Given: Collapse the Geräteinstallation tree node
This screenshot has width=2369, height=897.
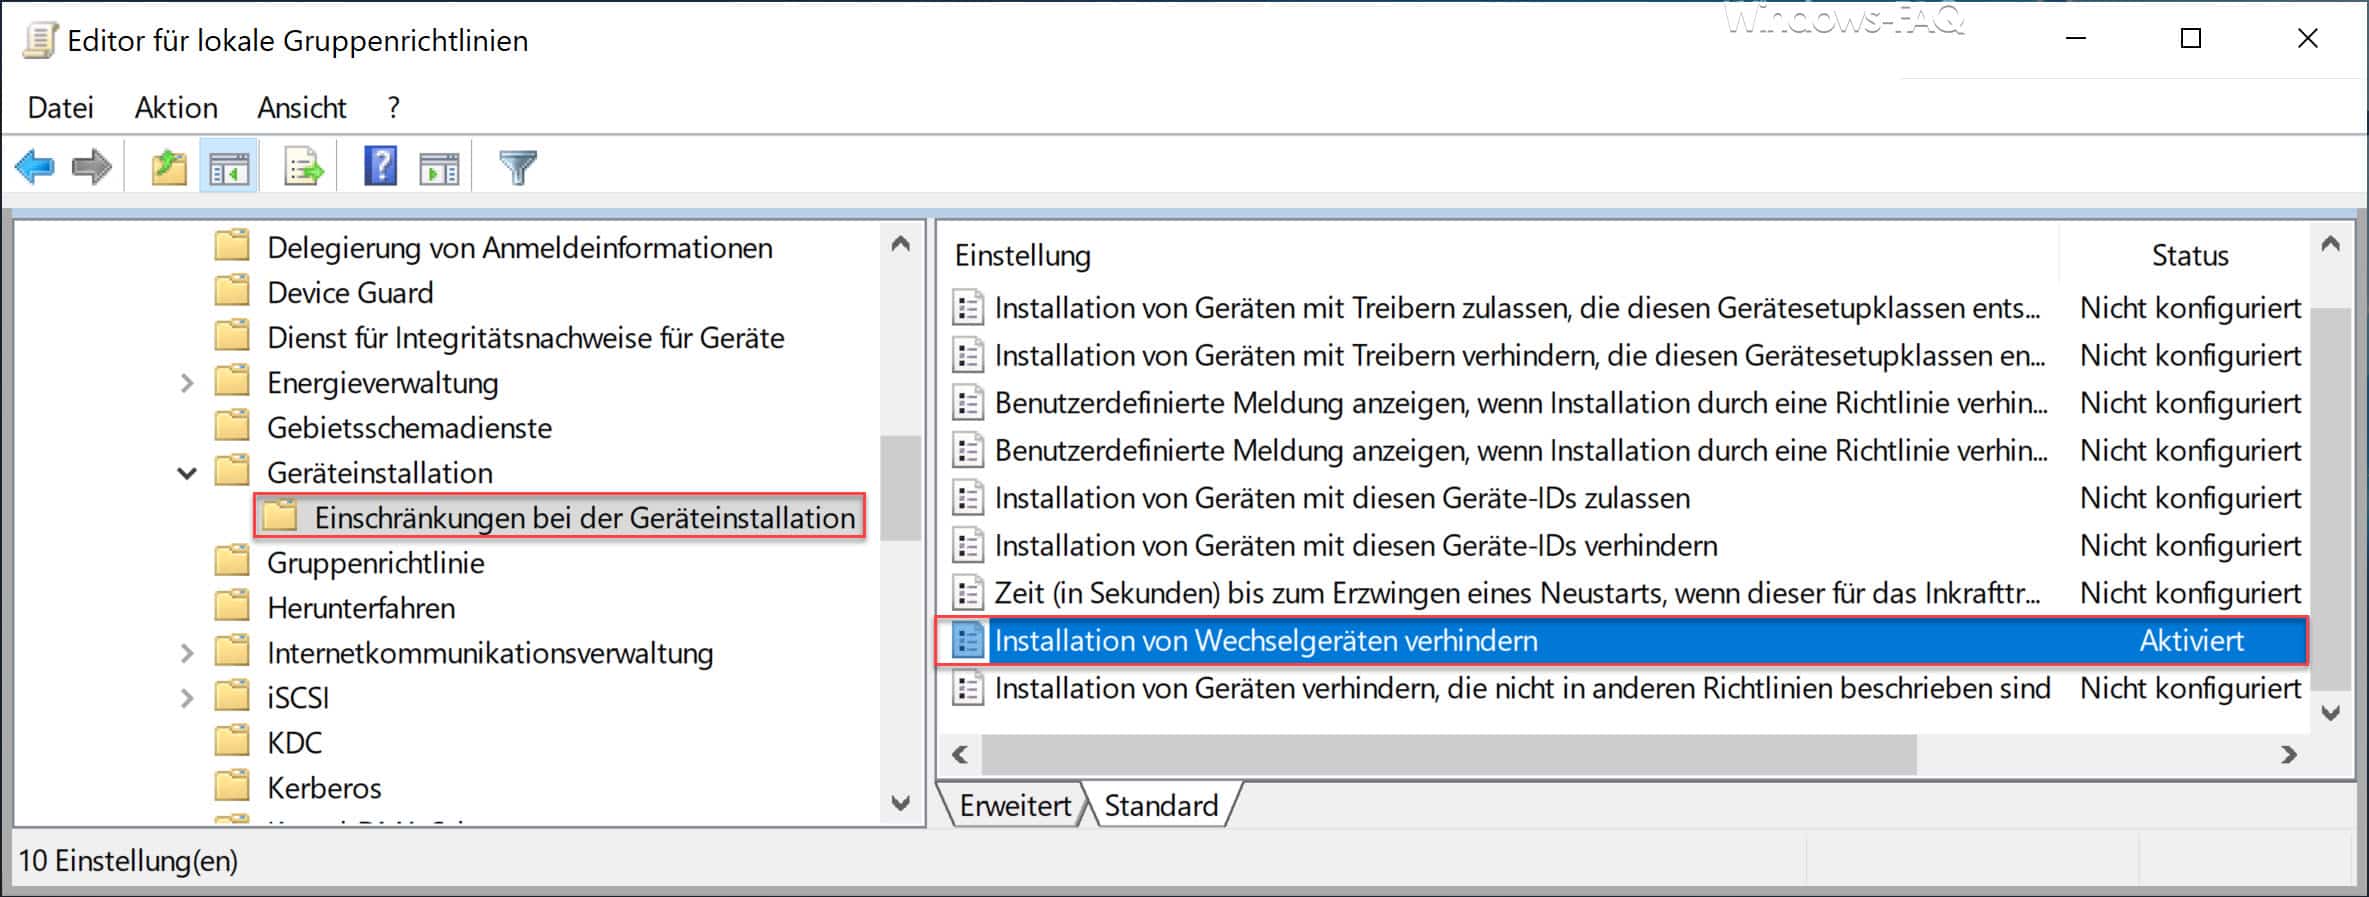Looking at the screenshot, I should pos(187,473).
